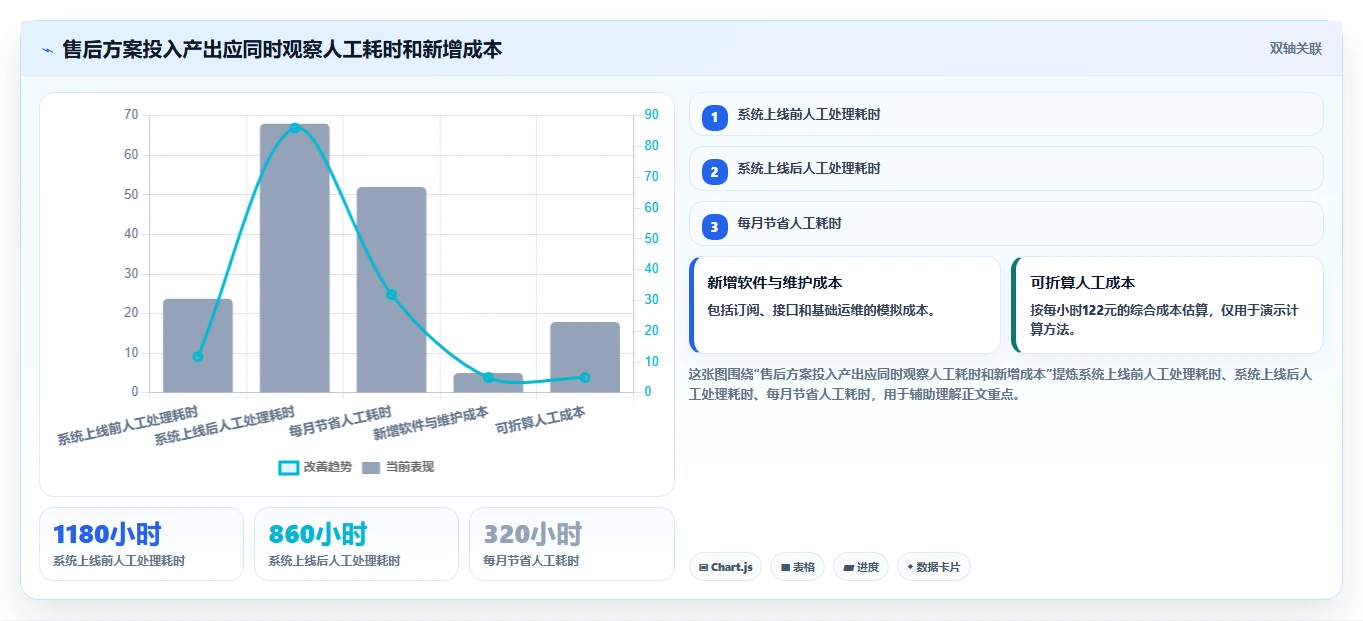Click the line point above the first bar
The width and height of the screenshot is (1363, 621).
[x=198, y=357]
